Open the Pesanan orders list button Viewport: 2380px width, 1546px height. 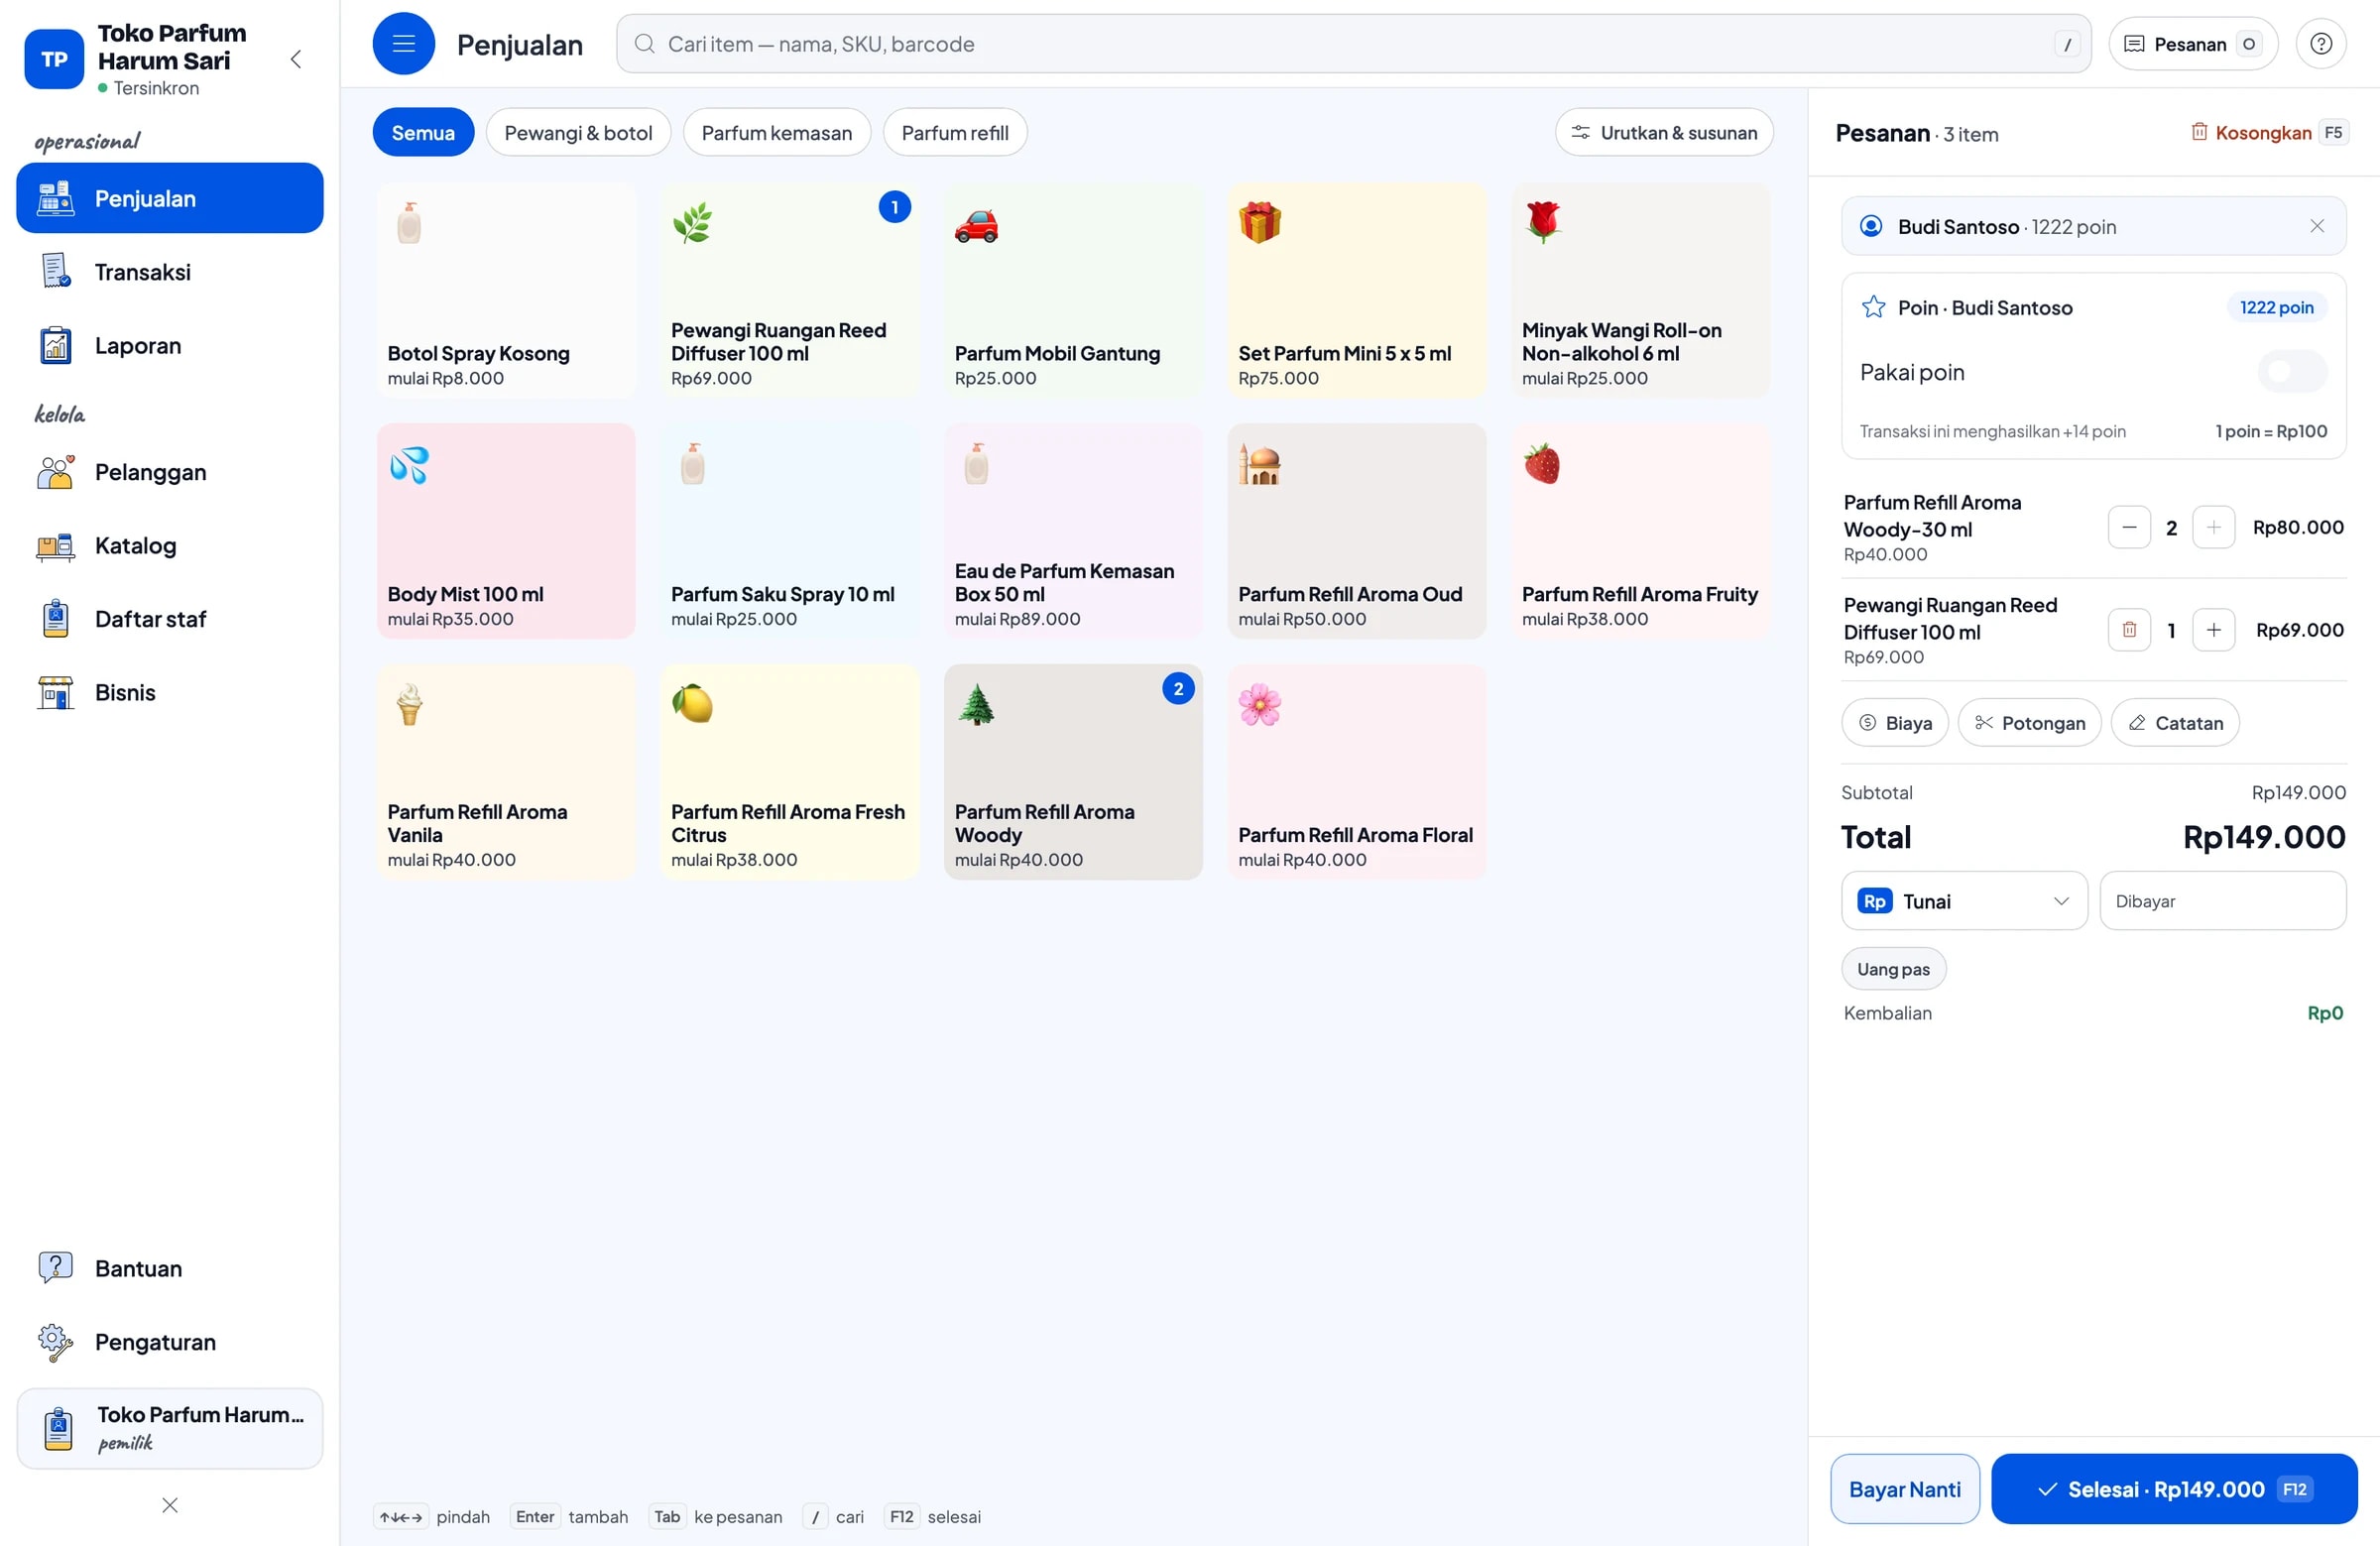(2192, 44)
